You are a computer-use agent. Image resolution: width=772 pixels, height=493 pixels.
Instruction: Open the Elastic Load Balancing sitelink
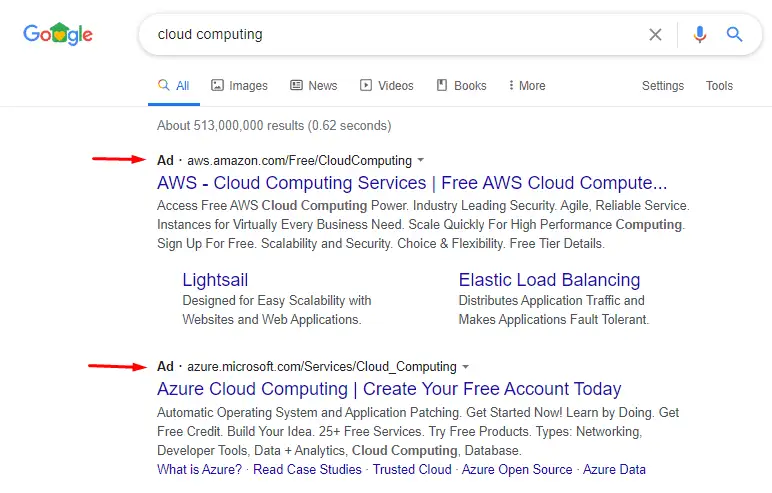click(549, 280)
